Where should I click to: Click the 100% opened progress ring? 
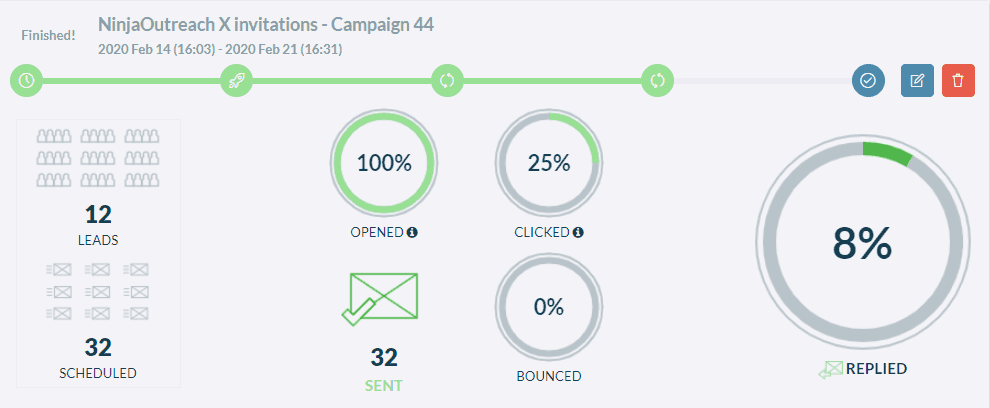(x=384, y=164)
